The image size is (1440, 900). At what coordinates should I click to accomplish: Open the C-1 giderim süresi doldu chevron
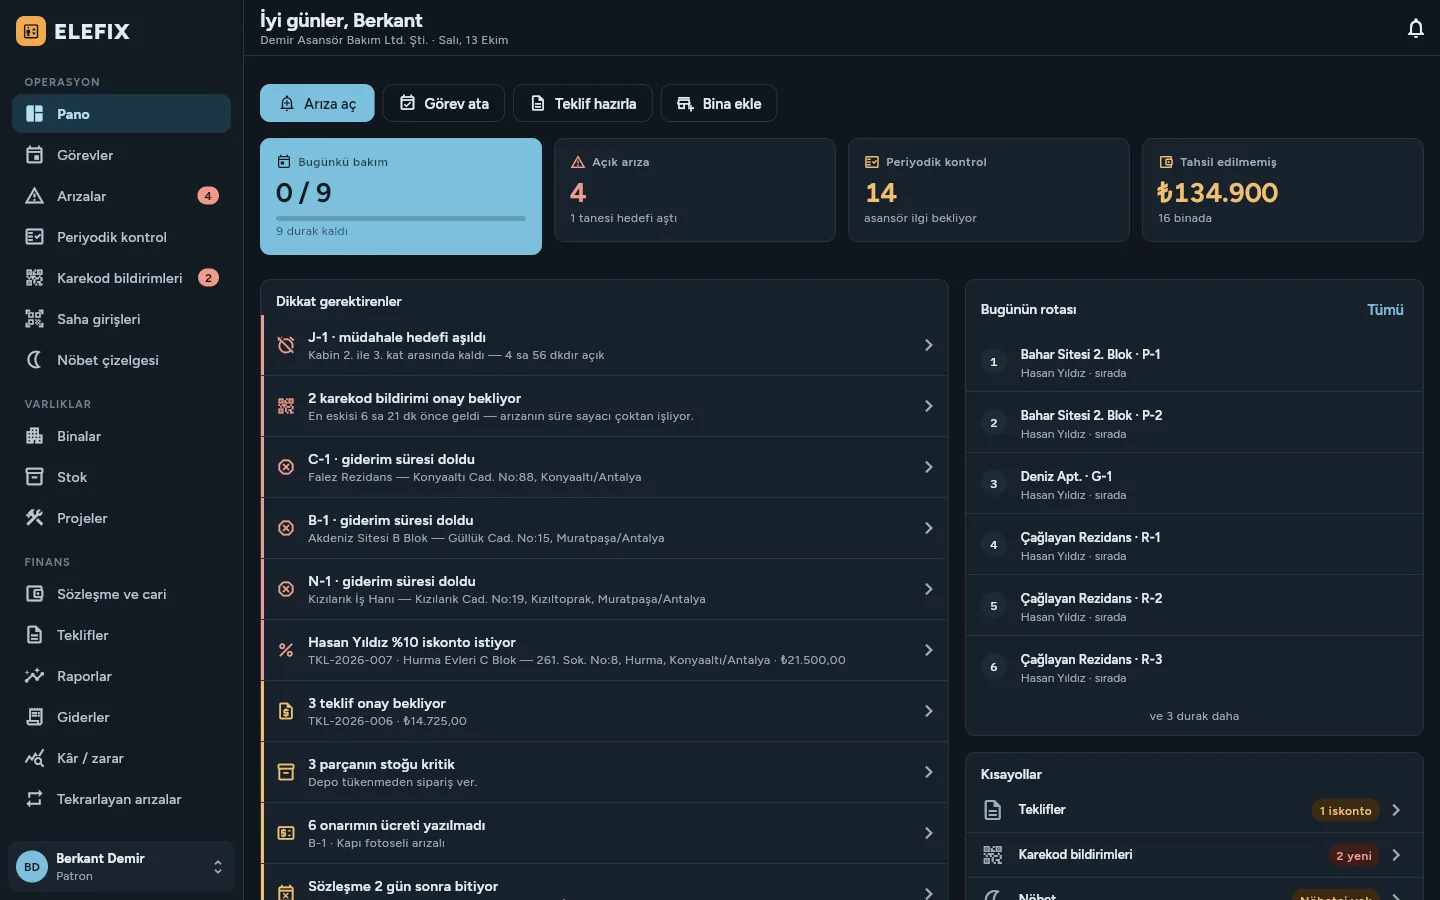pos(928,467)
